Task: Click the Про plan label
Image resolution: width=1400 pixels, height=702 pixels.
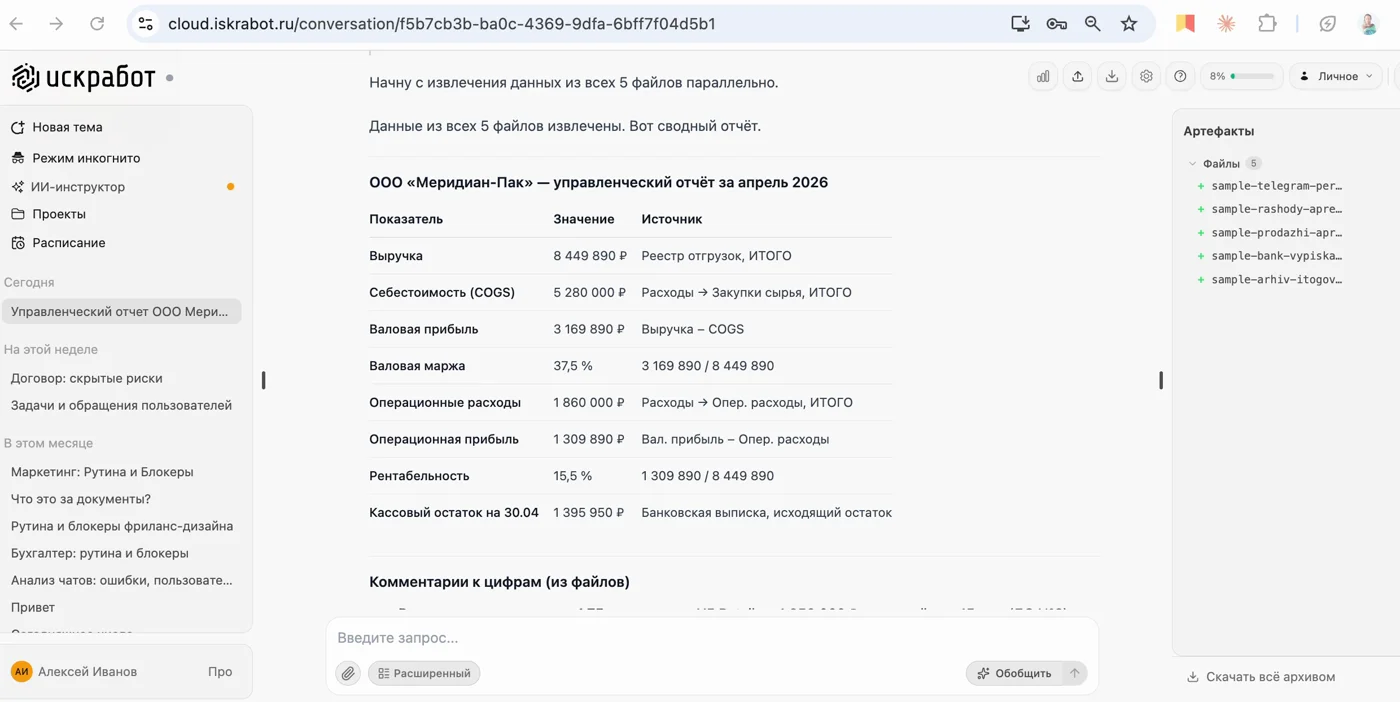Action: click(220, 672)
